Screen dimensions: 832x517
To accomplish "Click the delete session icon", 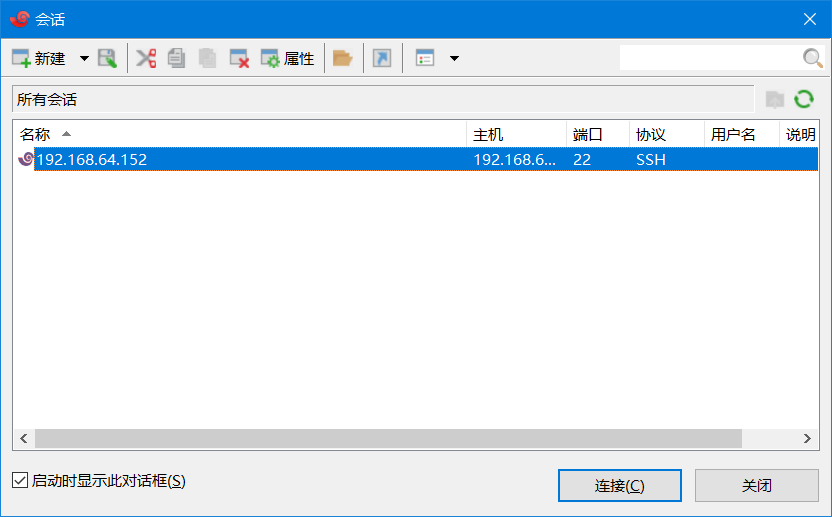I will (x=239, y=58).
